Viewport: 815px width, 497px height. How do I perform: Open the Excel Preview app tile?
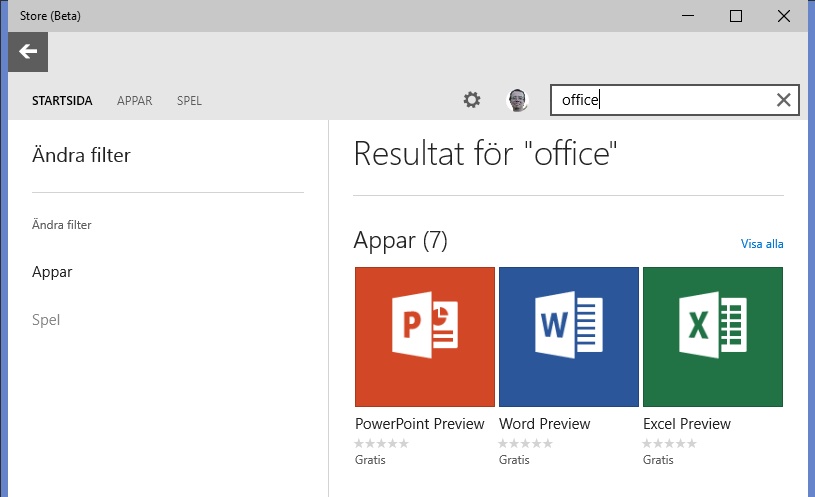coord(713,337)
